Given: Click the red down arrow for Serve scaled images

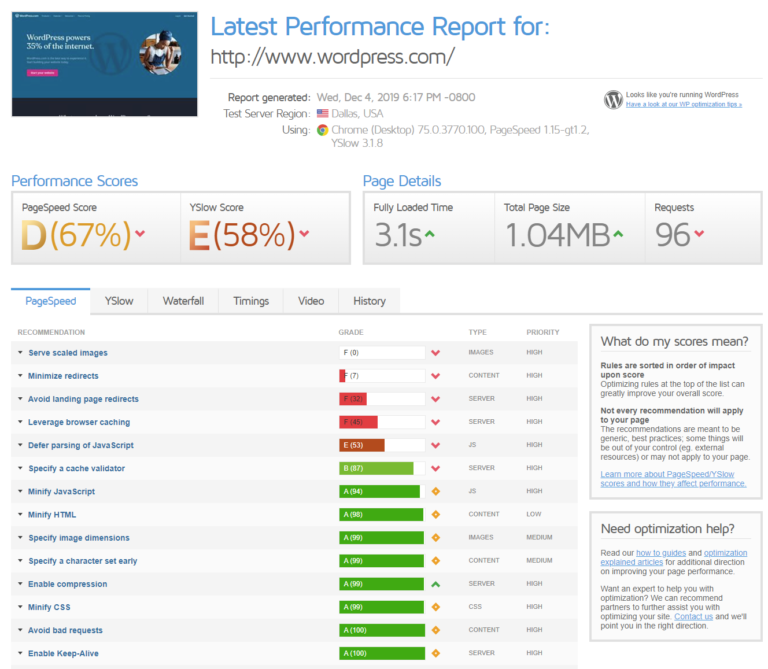Looking at the screenshot, I should (x=435, y=353).
